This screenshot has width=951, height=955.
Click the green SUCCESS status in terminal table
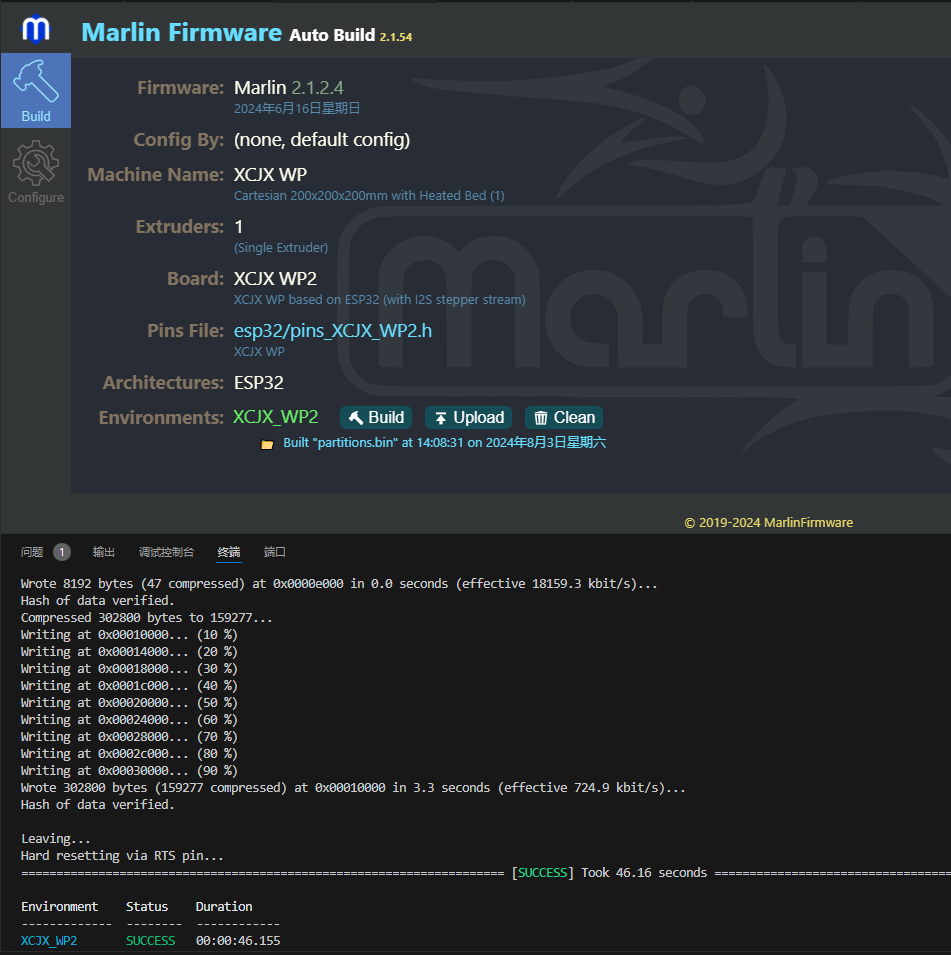click(x=150, y=941)
